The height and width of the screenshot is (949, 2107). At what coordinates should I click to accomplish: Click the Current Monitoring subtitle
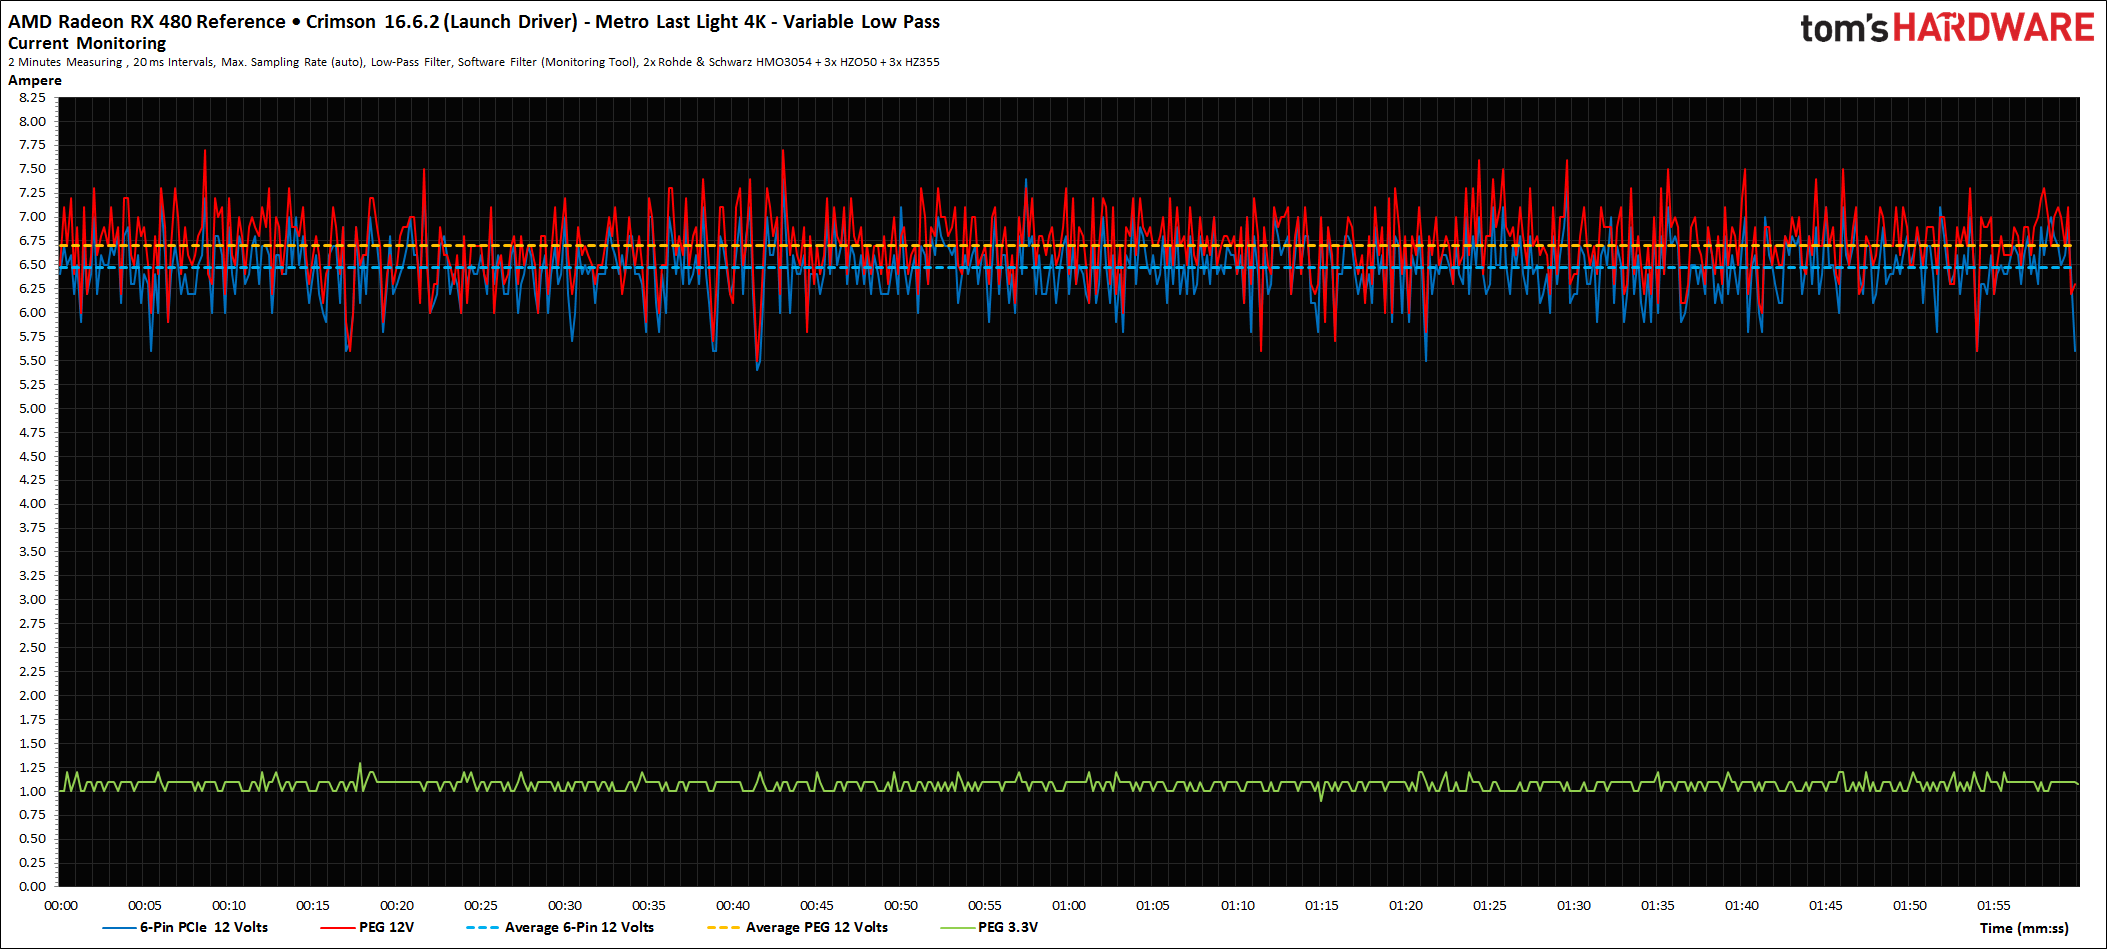pyautogui.click(x=87, y=43)
